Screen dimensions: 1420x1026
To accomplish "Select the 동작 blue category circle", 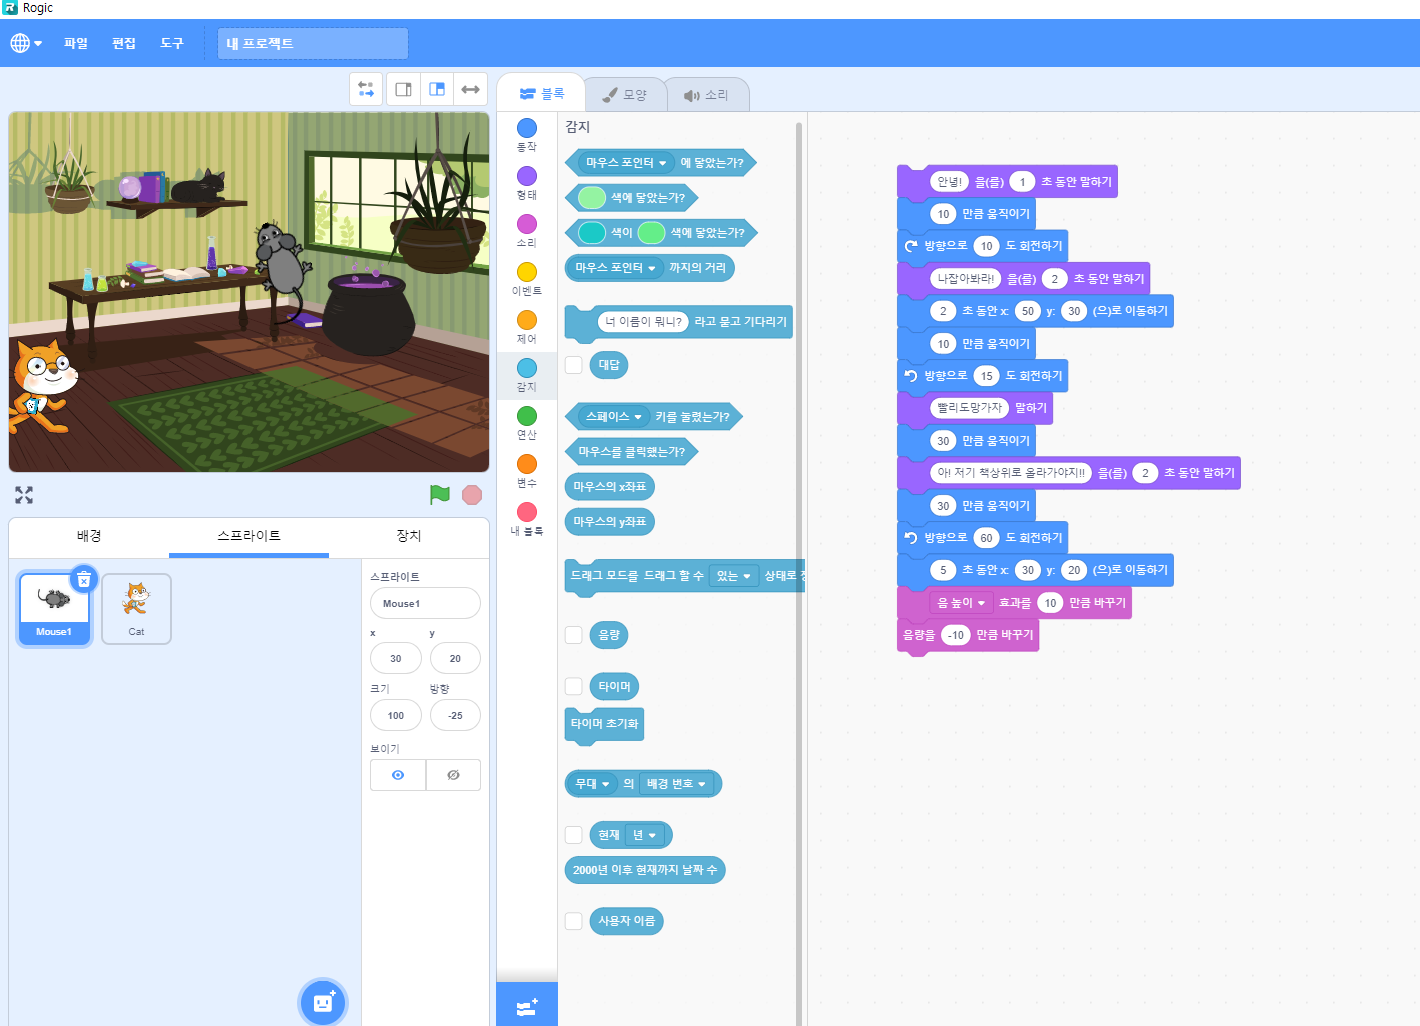I will 527,128.
